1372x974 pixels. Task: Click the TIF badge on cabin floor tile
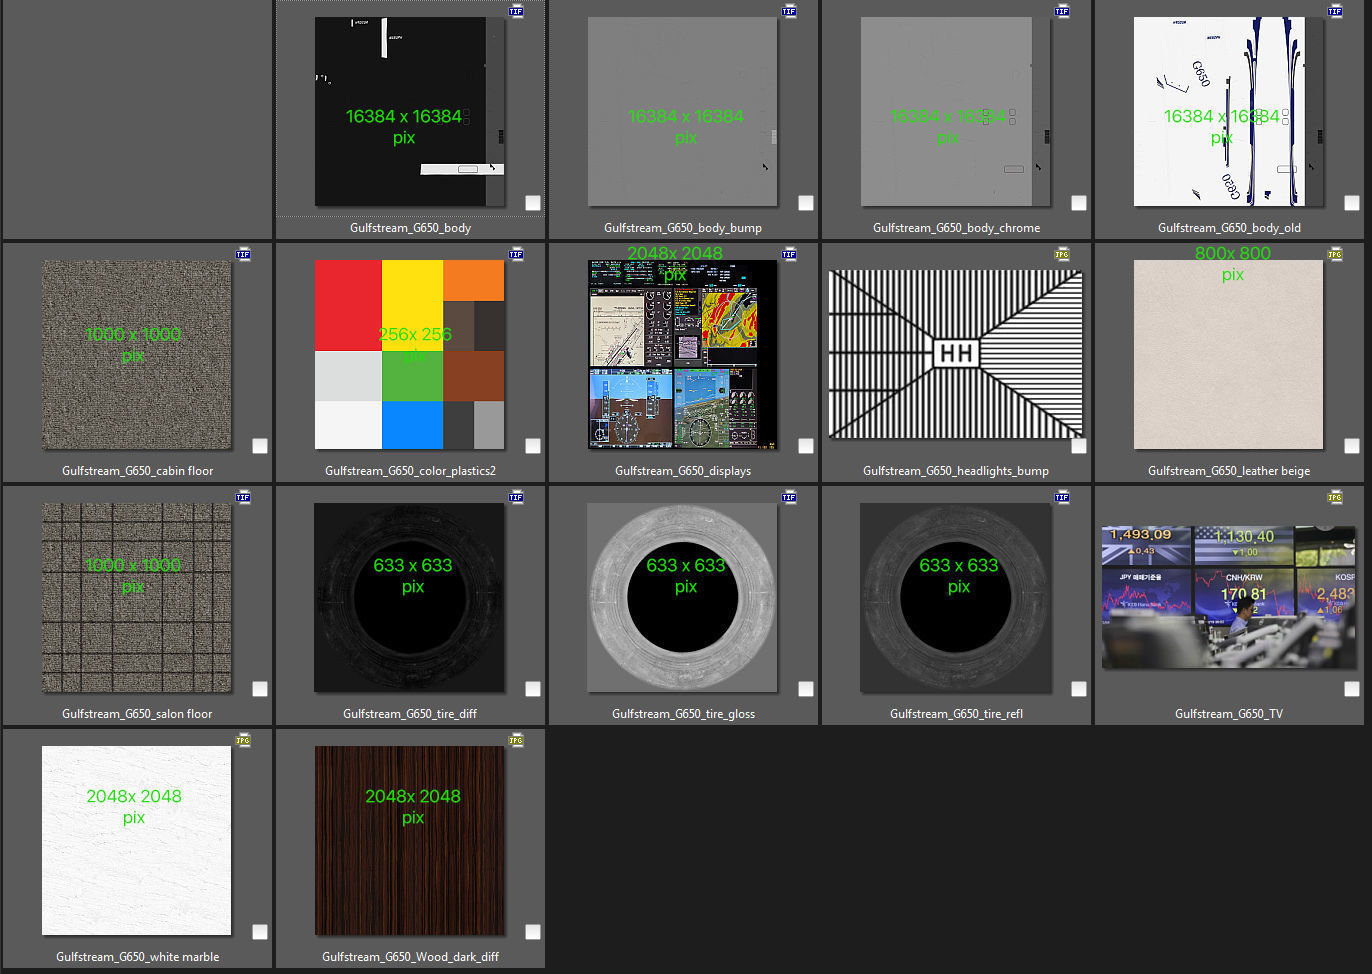[x=243, y=254]
